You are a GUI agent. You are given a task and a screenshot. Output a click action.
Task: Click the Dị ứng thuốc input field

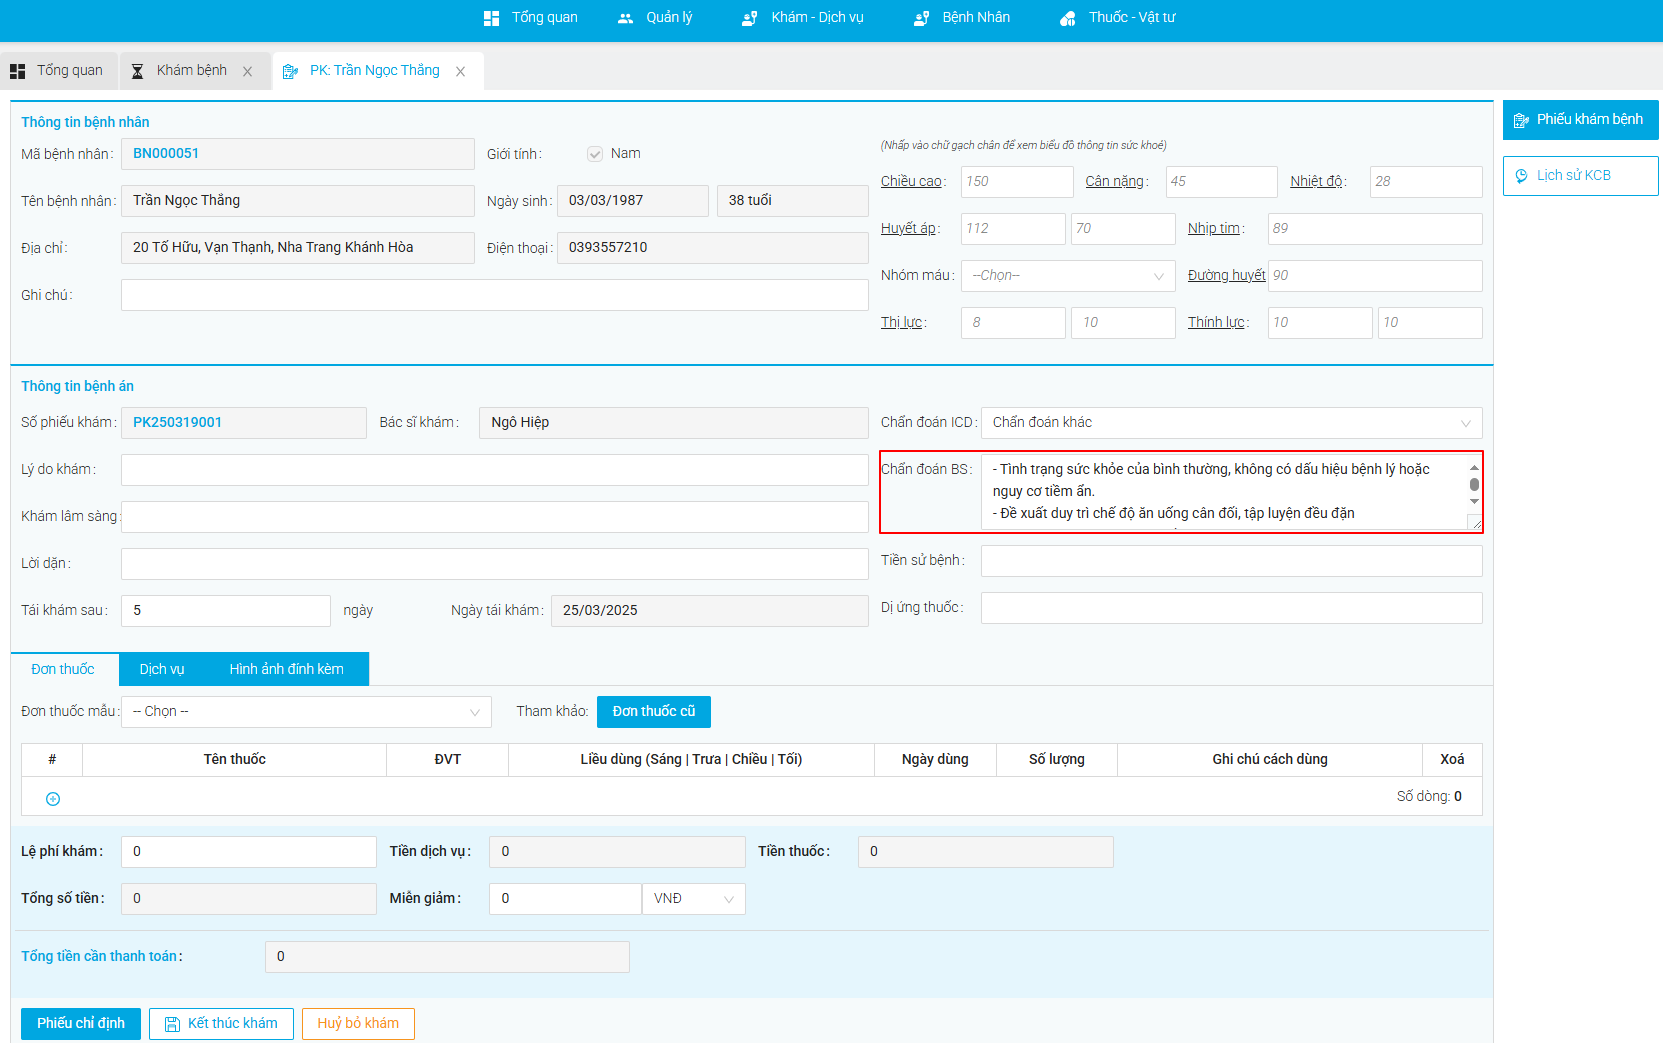1231,608
